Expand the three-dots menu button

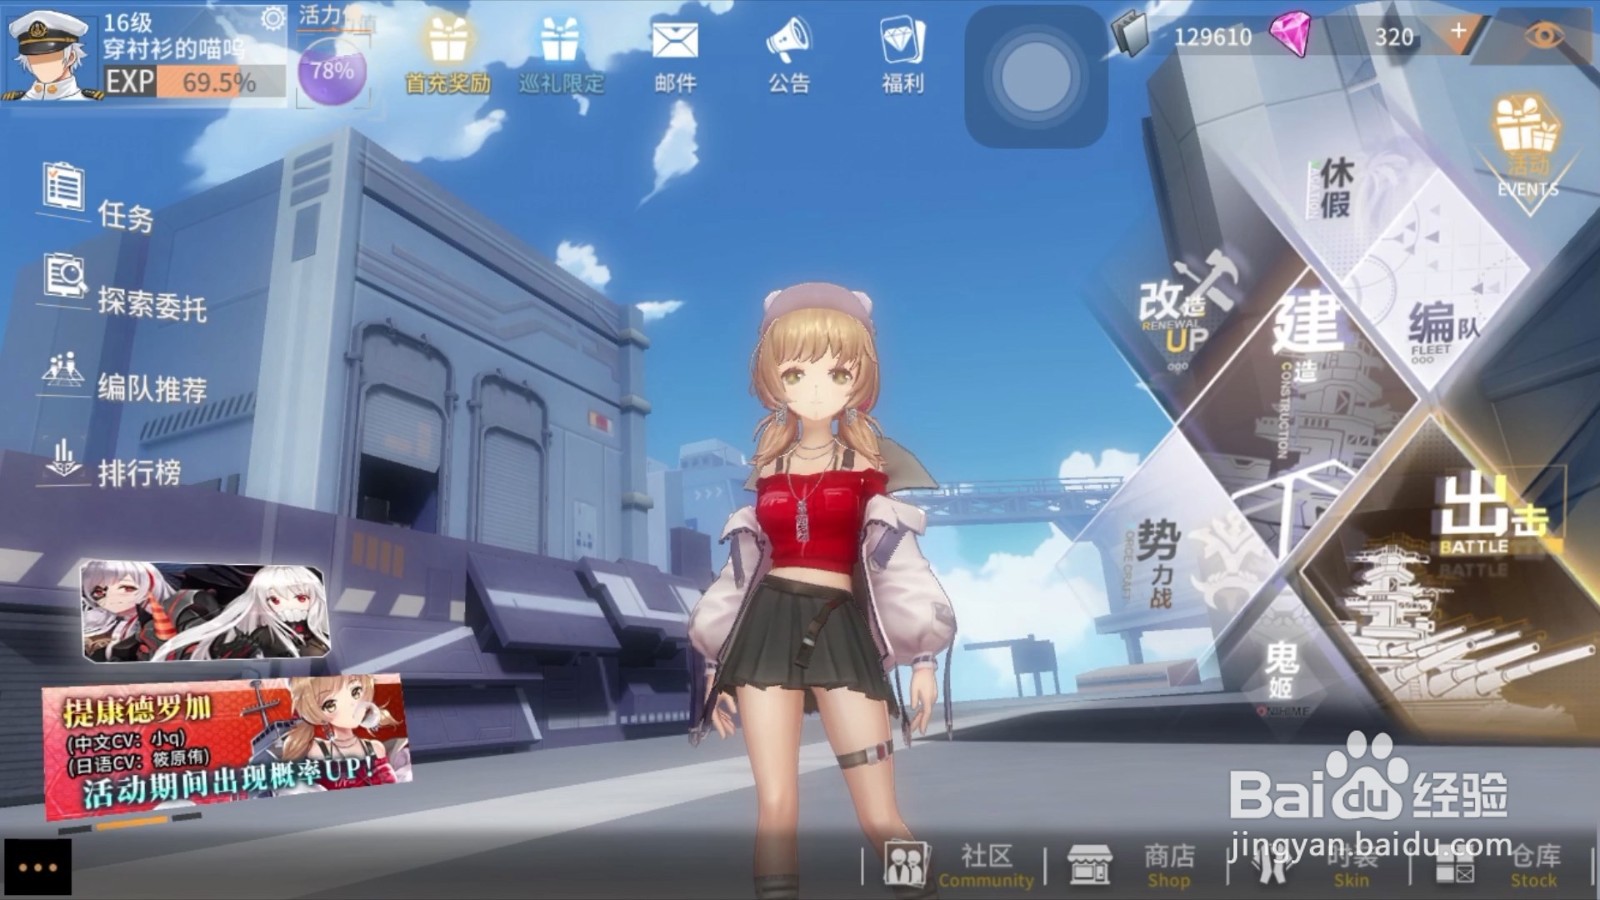(x=37, y=866)
